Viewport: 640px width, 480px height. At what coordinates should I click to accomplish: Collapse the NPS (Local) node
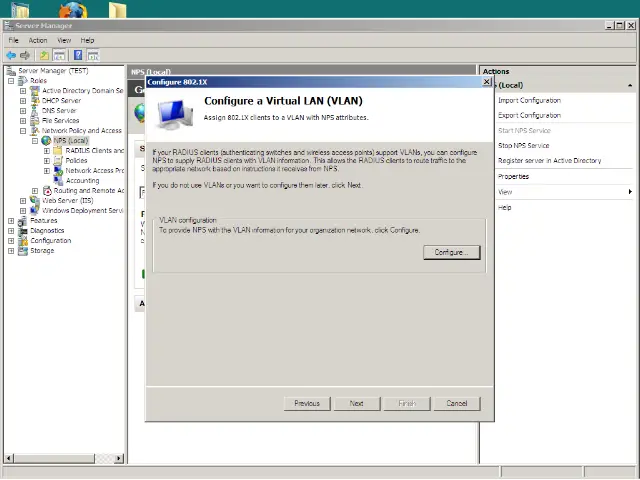[x=35, y=141]
